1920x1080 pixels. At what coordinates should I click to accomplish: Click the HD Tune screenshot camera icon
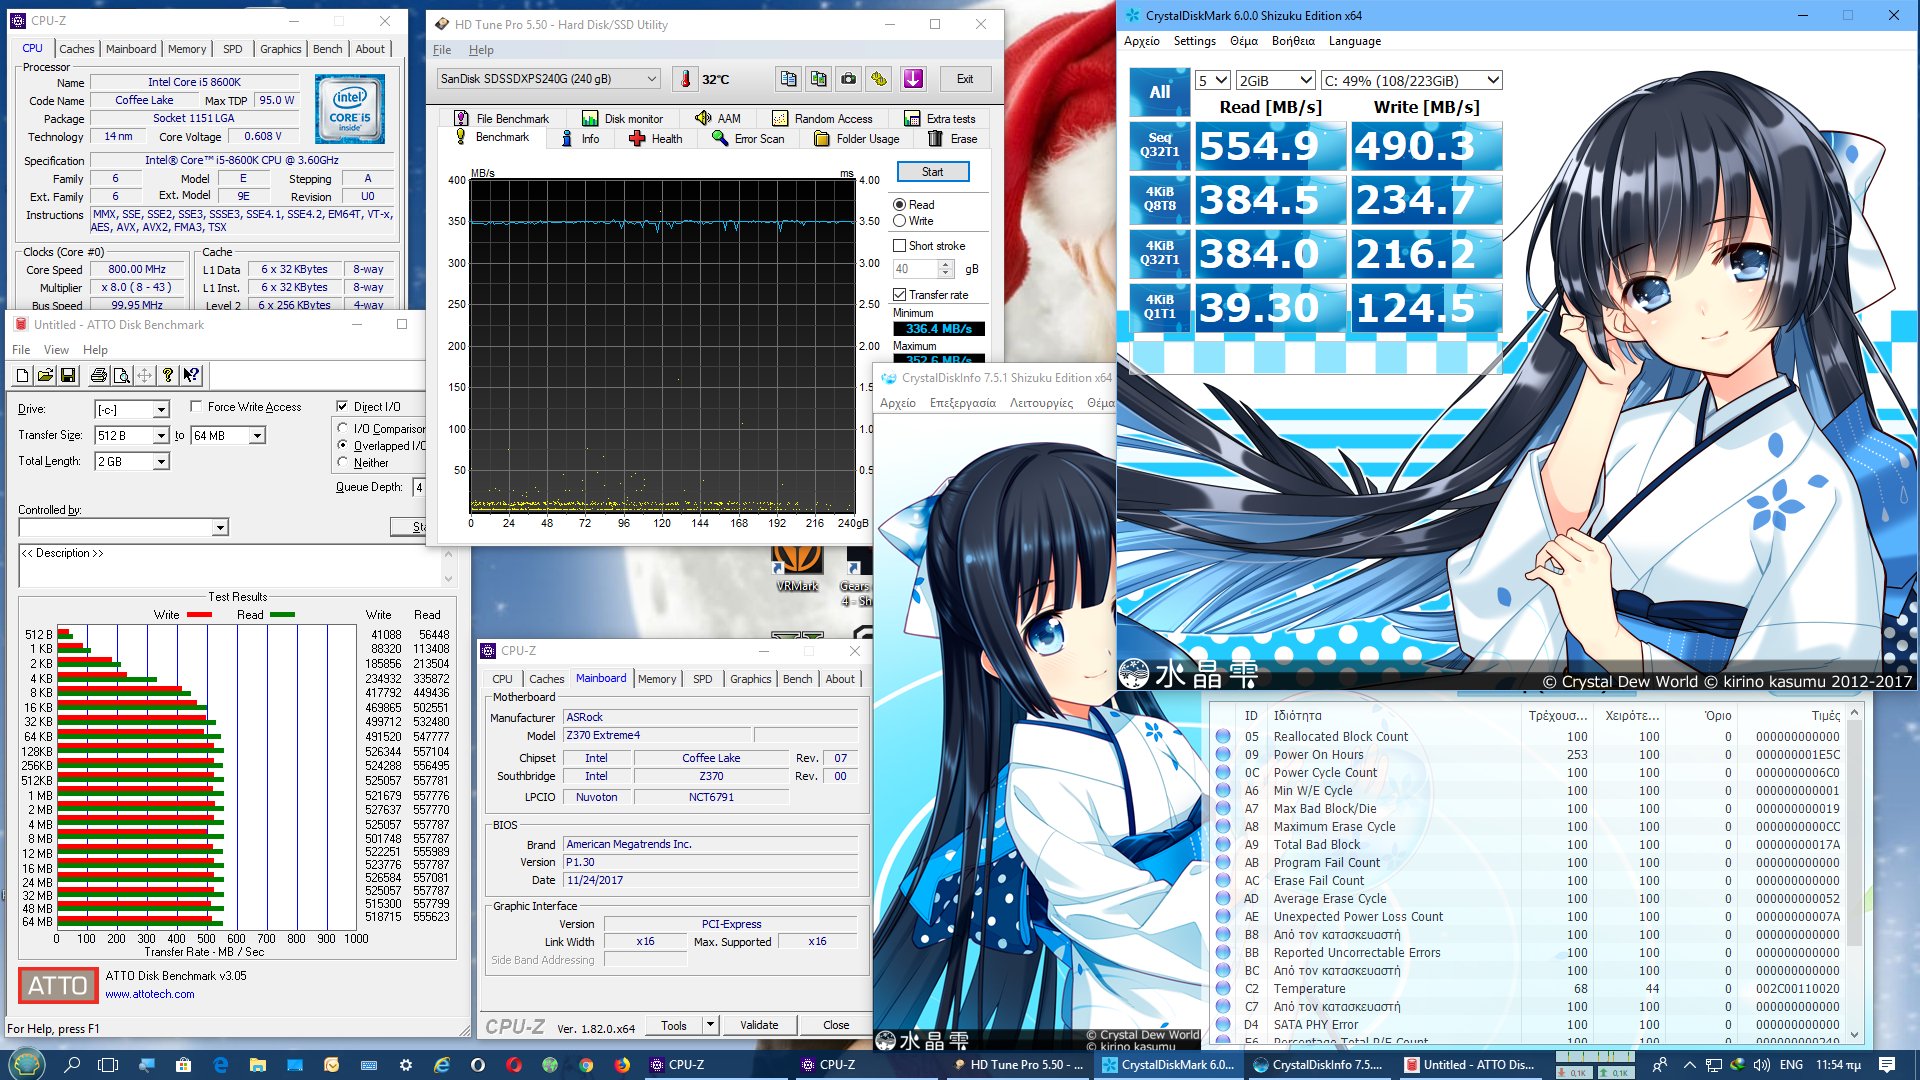pos(848,79)
